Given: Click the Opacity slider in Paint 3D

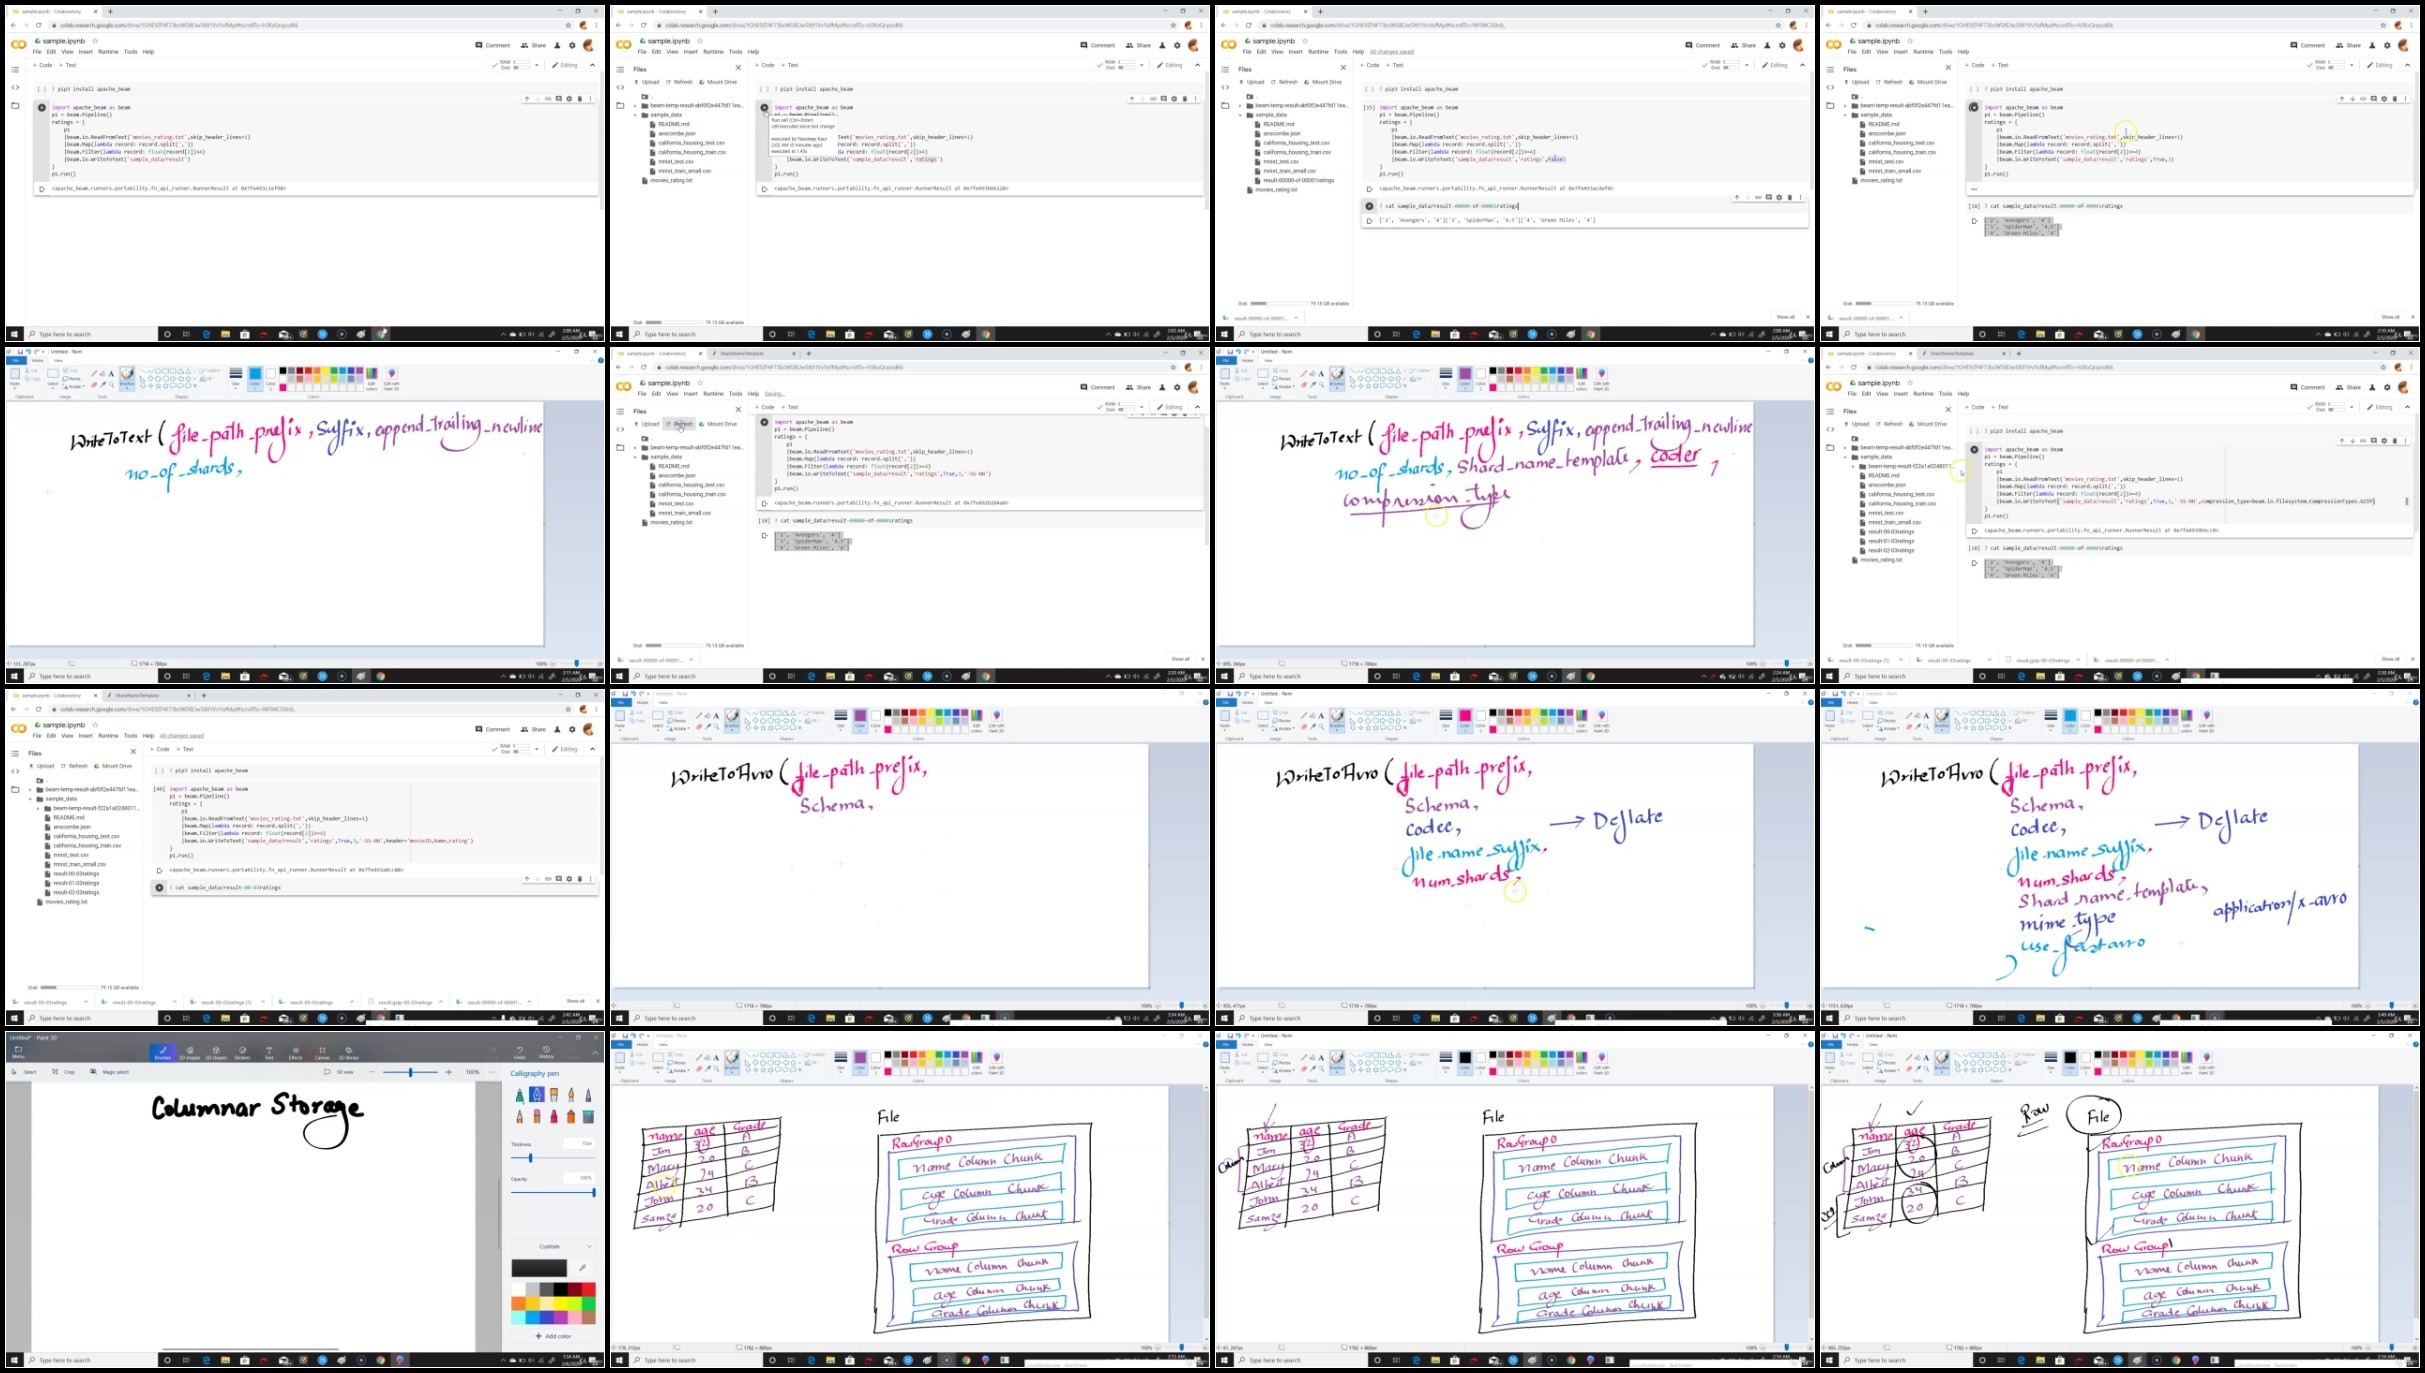Looking at the screenshot, I should (553, 1192).
